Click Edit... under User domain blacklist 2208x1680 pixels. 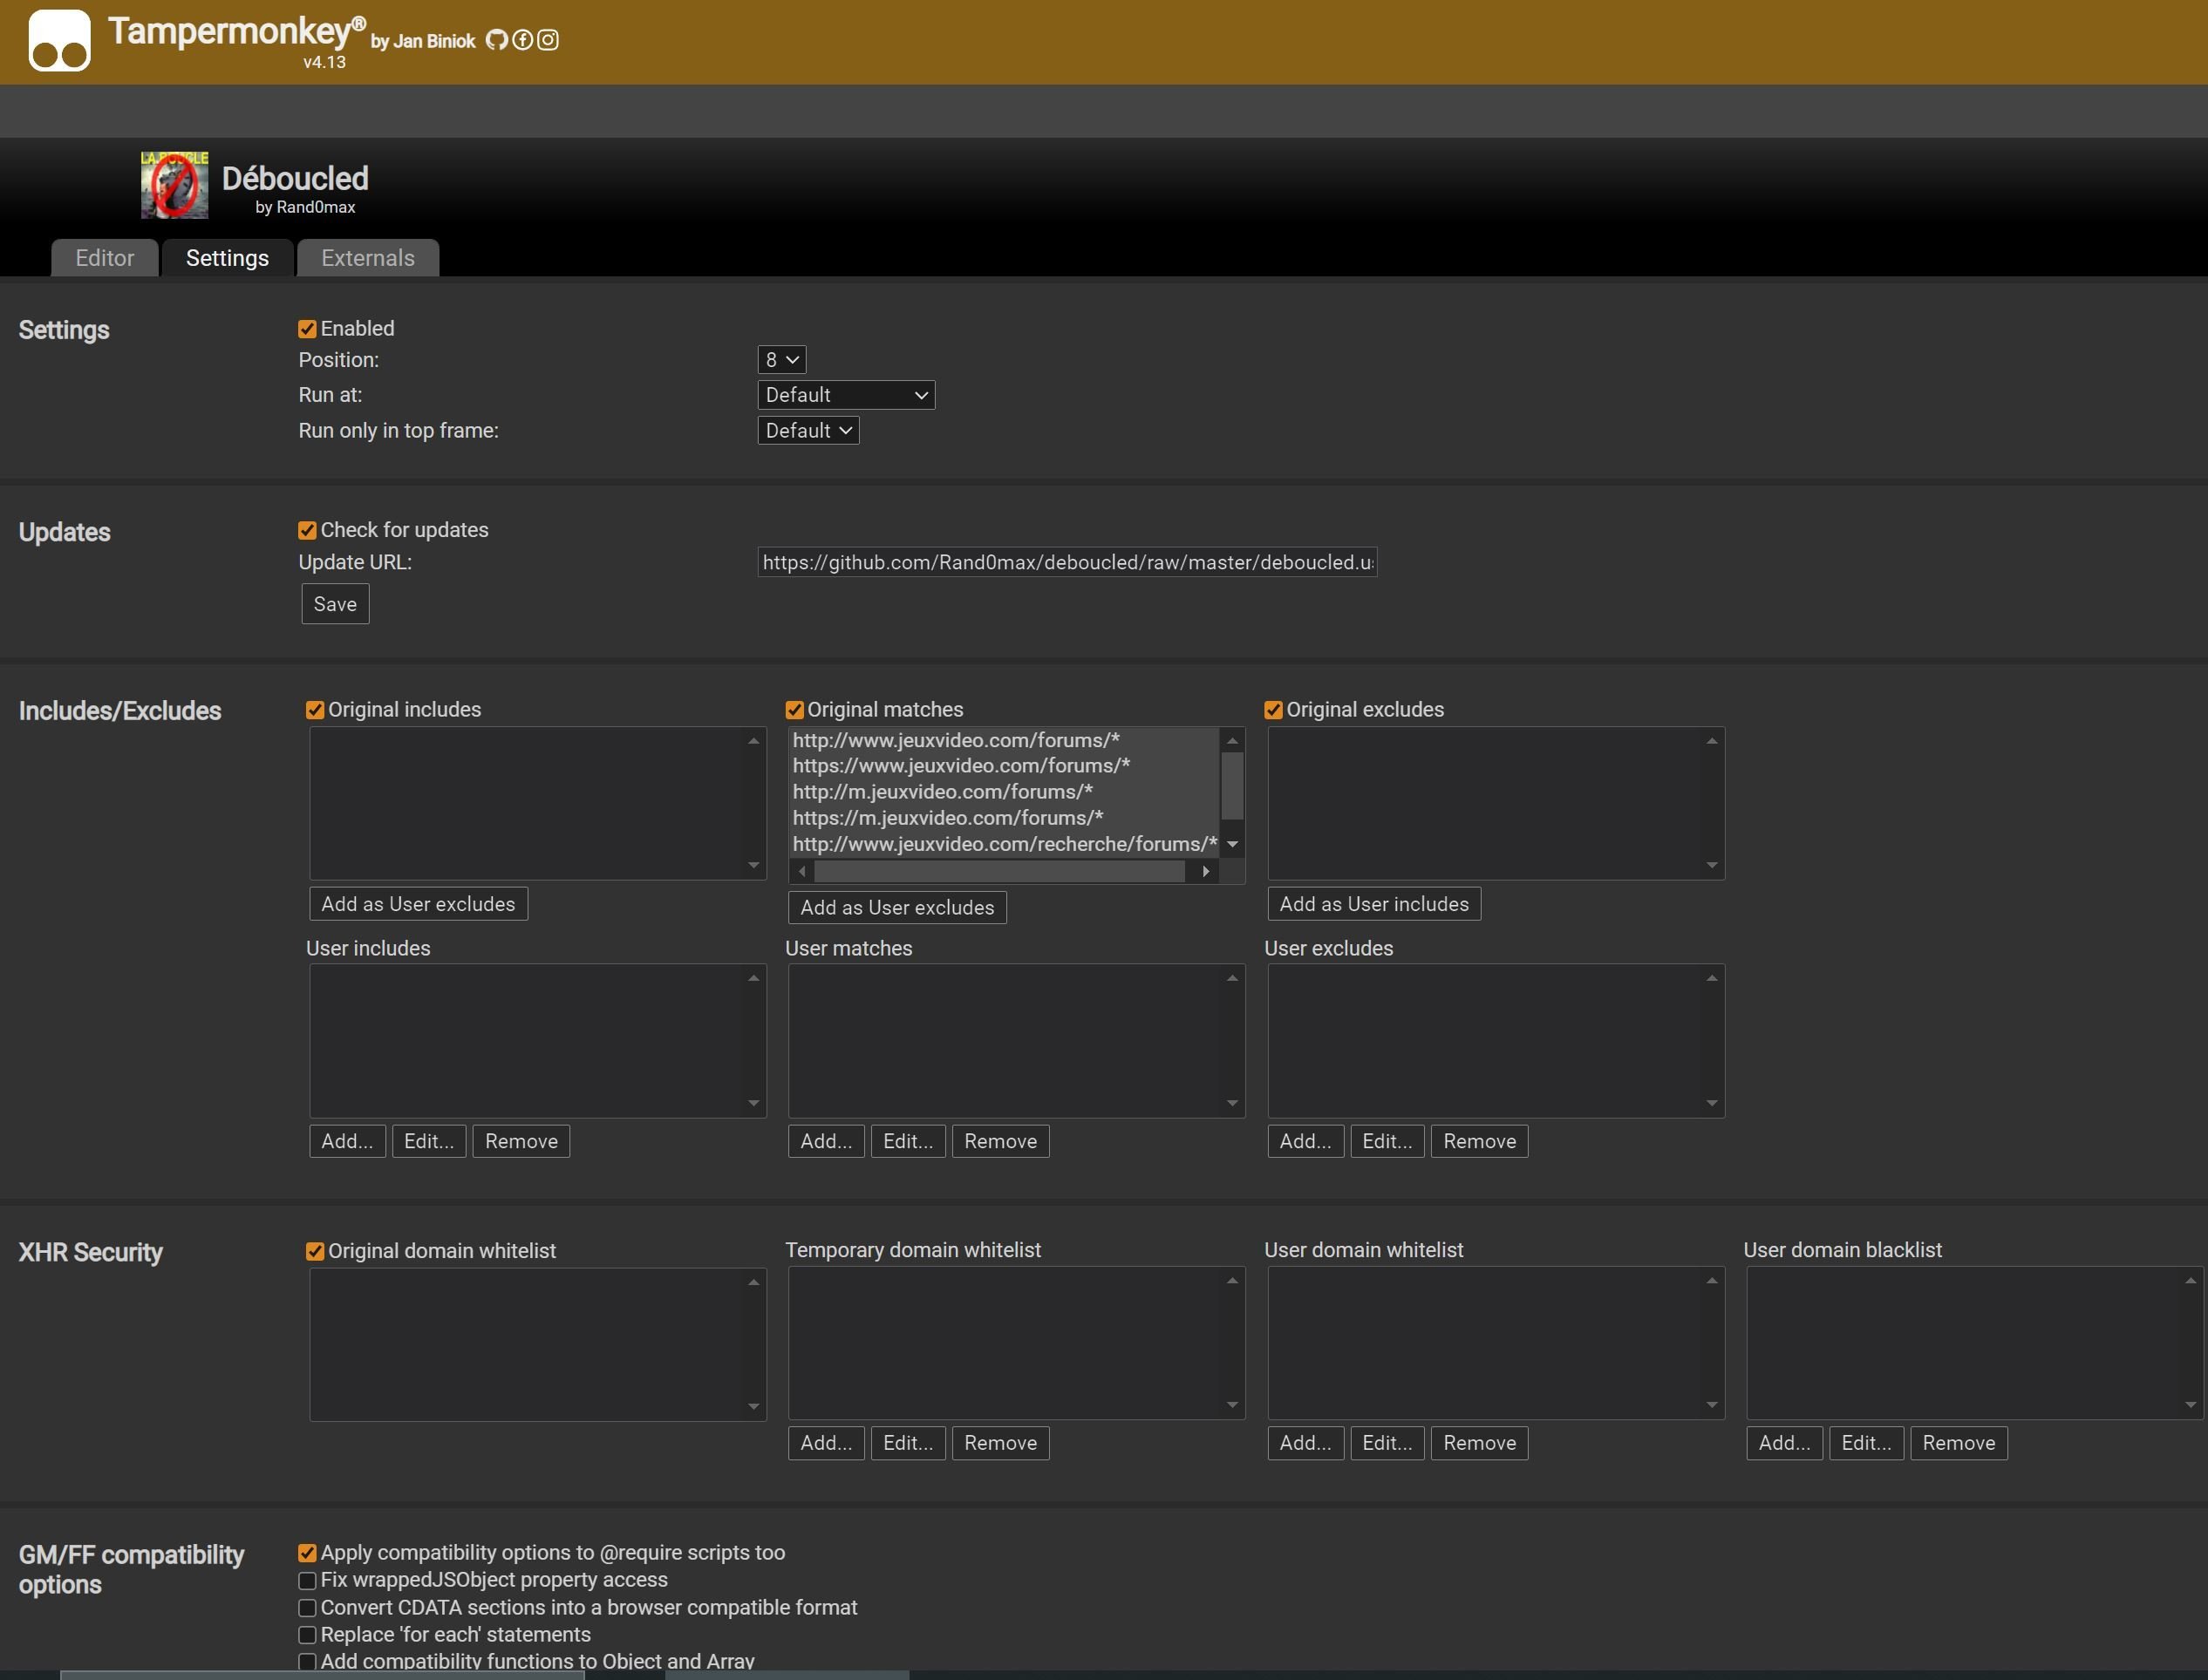point(1866,1444)
